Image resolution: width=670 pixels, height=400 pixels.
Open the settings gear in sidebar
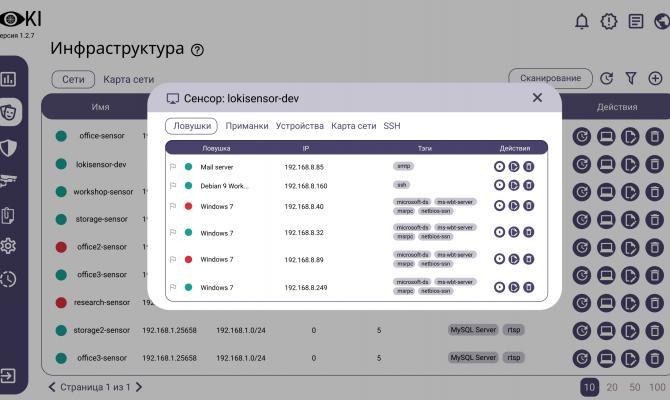coord(8,246)
